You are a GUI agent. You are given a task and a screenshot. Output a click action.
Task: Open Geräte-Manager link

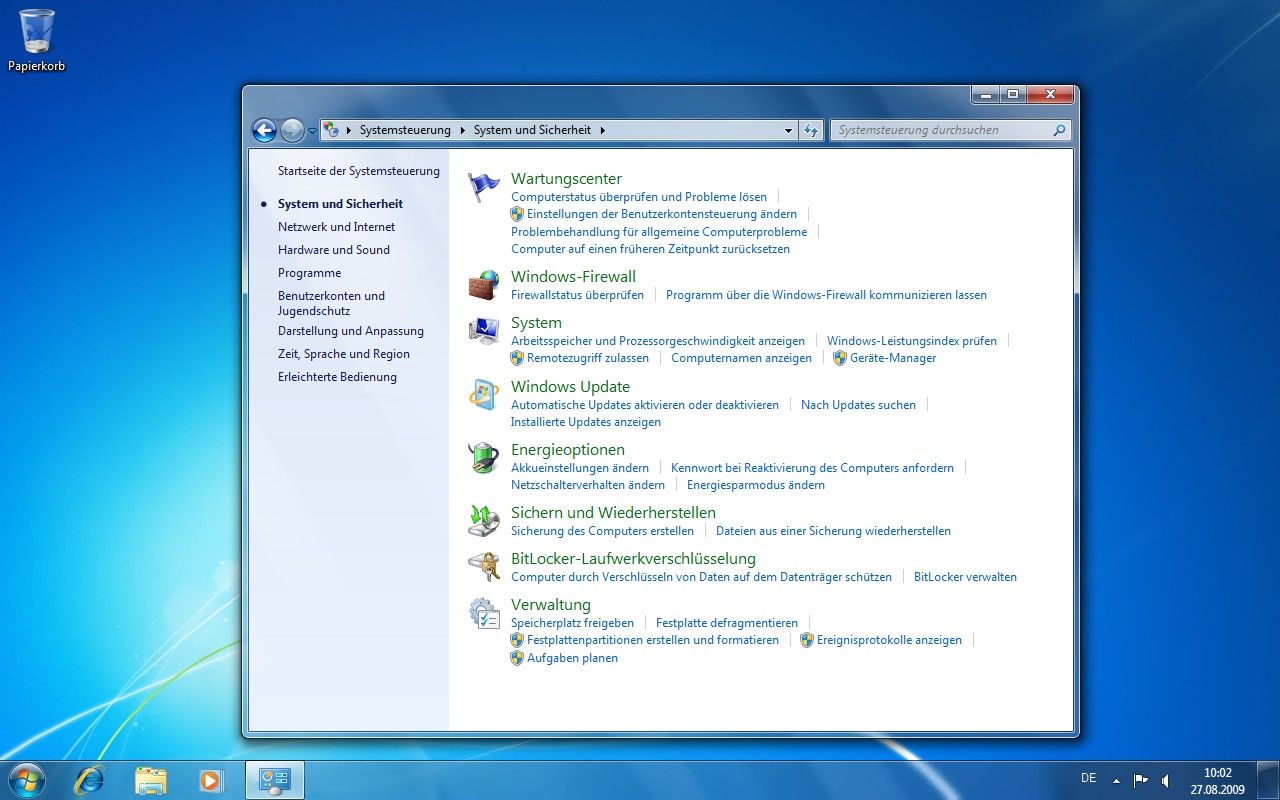[890, 358]
